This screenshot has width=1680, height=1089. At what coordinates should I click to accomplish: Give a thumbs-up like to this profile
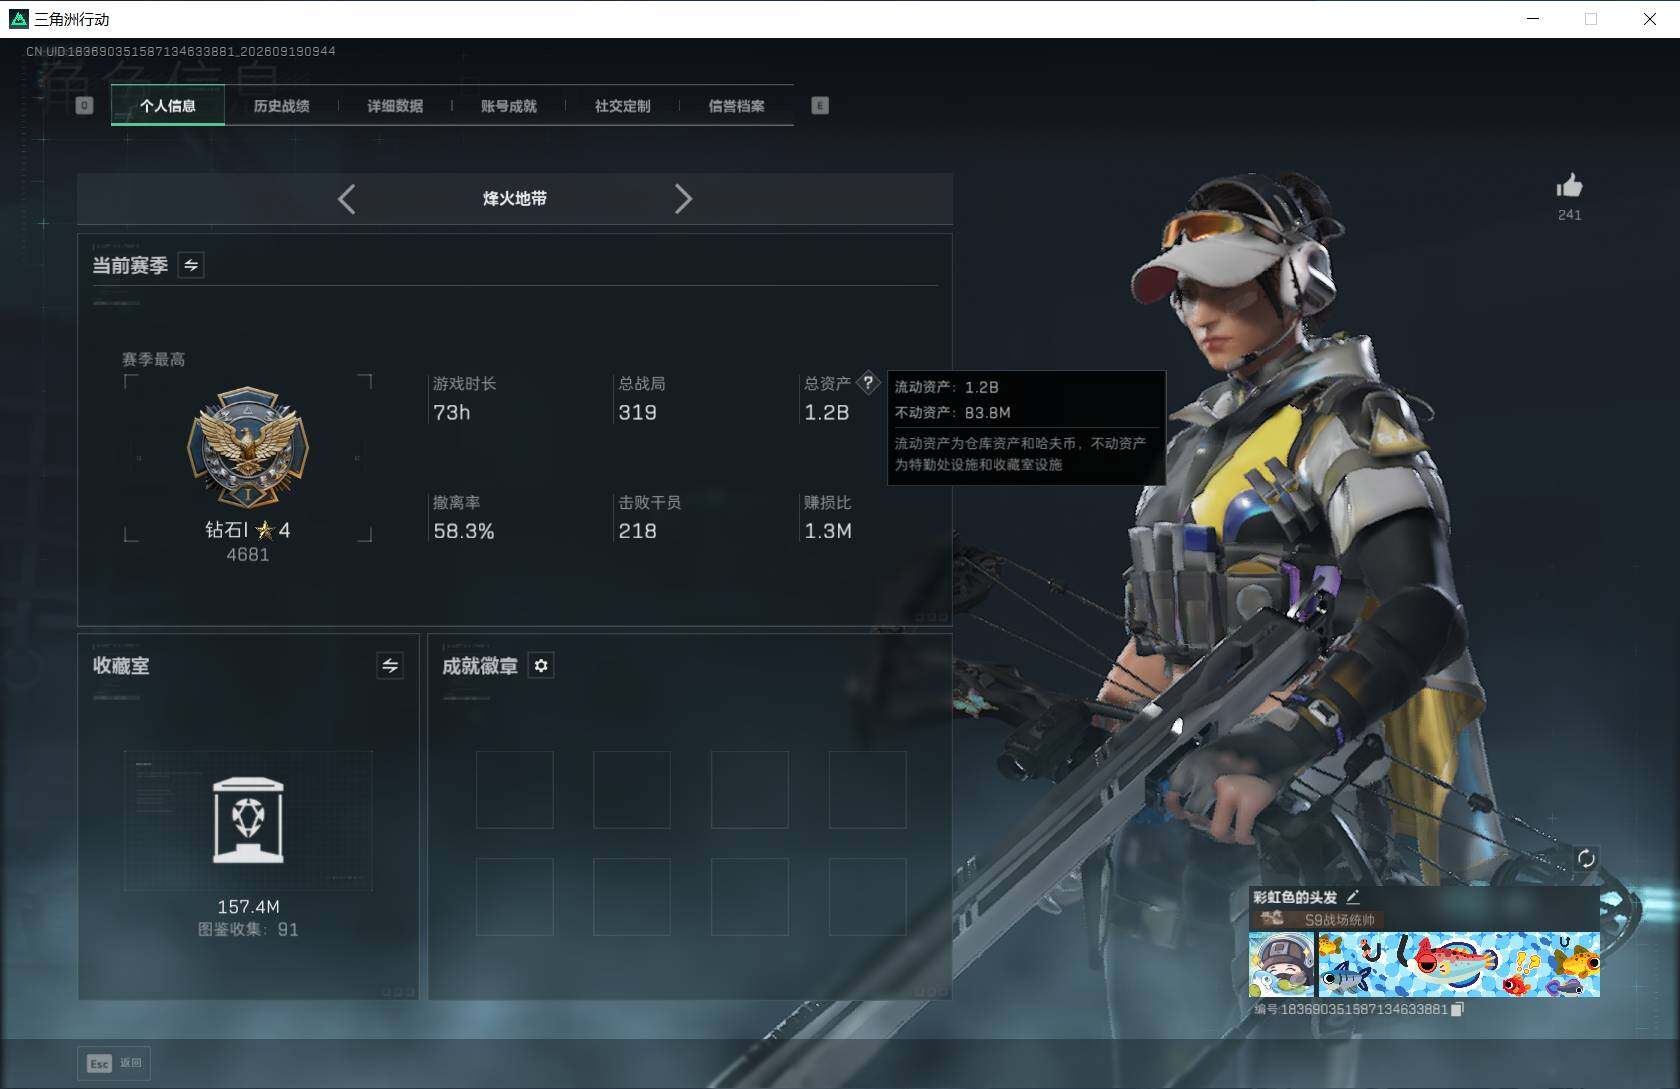coord(1569,186)
